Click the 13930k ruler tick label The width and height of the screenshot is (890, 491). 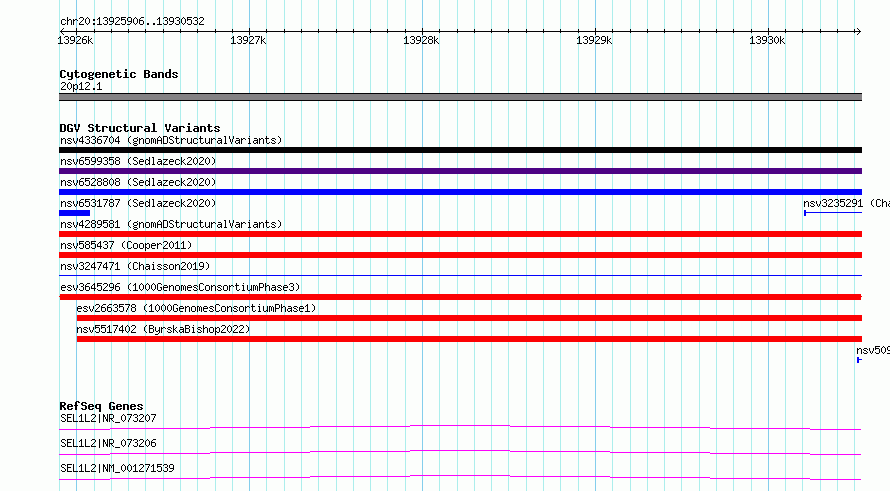[x=767, y=40]
